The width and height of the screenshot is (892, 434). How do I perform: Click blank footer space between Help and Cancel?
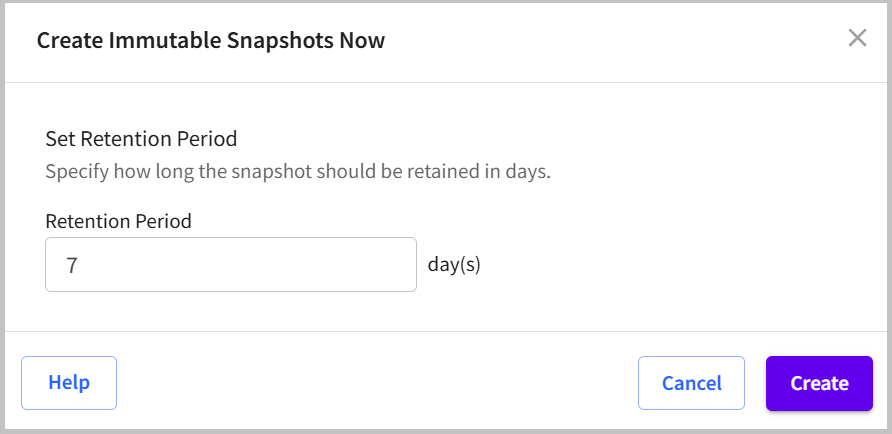click(375, 383)
